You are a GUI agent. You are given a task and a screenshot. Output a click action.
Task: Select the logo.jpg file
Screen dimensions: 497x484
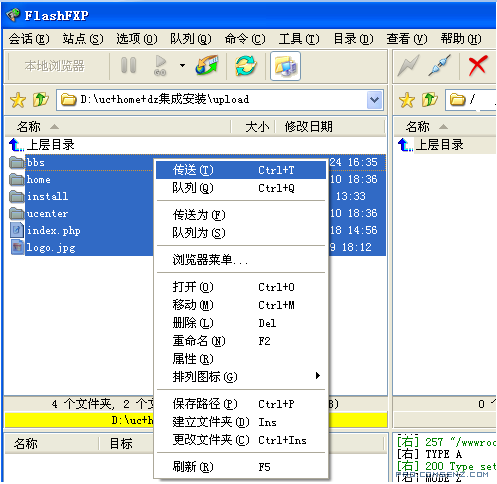click(51, 248)
